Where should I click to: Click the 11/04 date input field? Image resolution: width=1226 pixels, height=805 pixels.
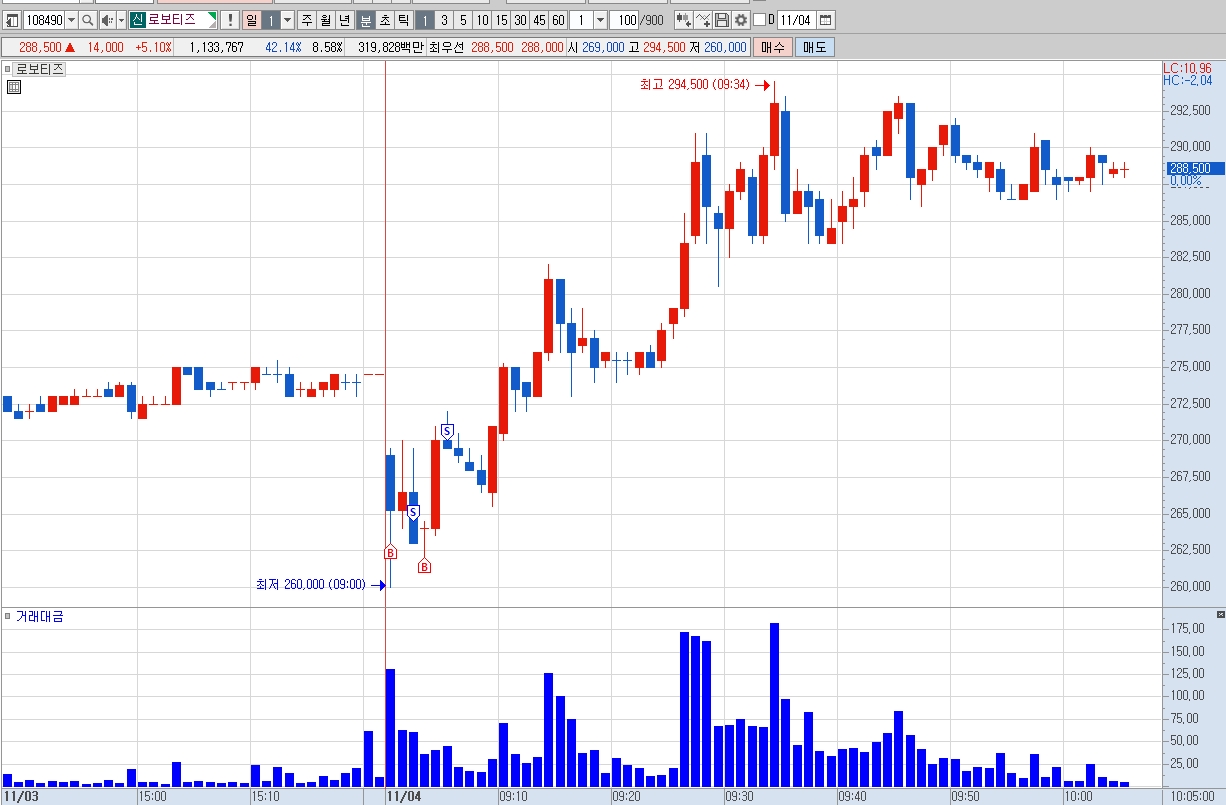click(x=796, y=20)
